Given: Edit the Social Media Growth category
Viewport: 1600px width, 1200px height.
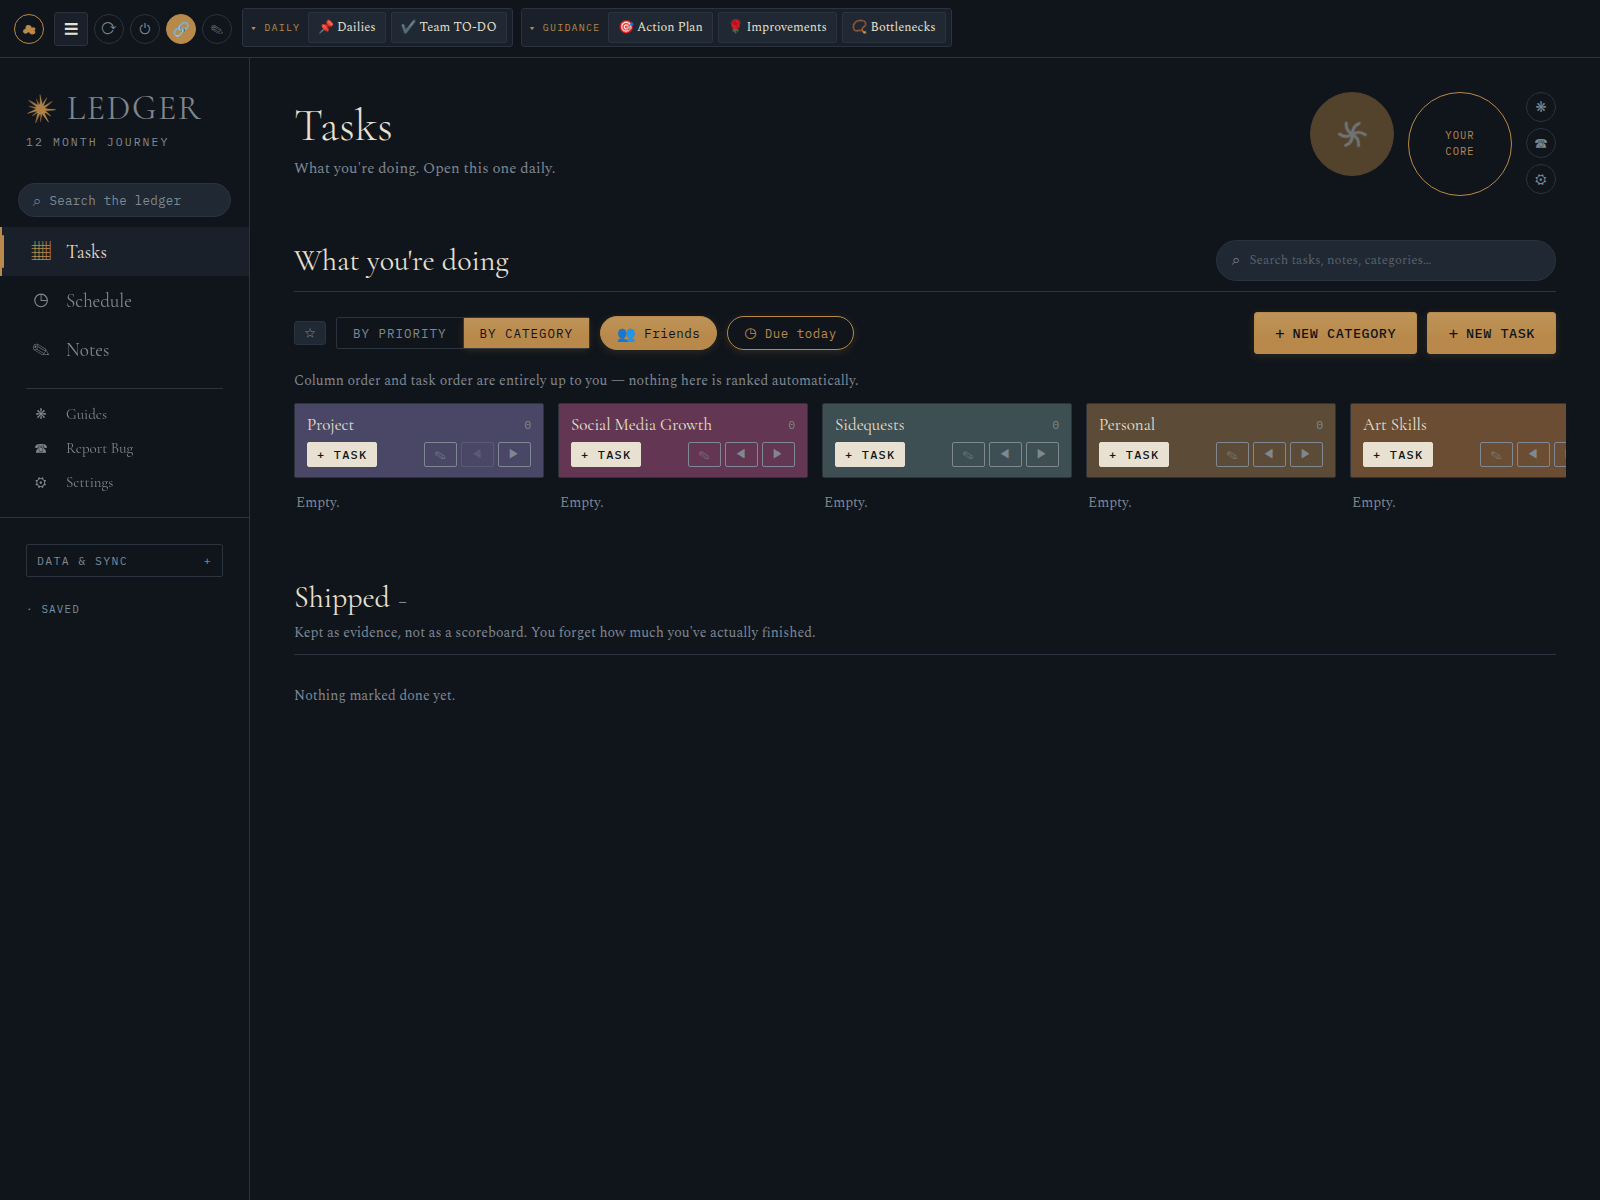Looking at the screenshot, I should point(705,455).
